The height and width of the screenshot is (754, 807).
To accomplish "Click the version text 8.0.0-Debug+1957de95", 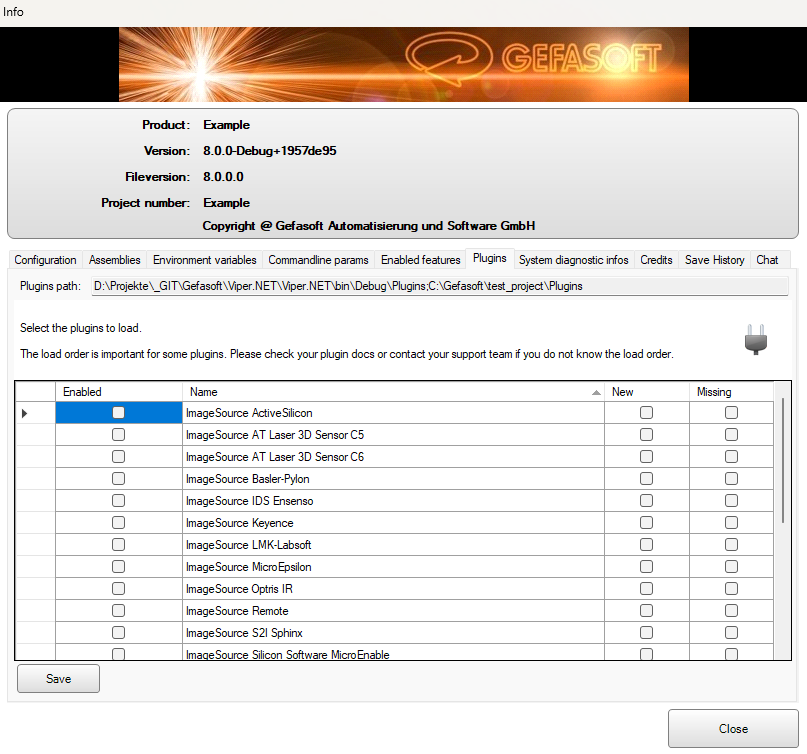I will point(270,151).
